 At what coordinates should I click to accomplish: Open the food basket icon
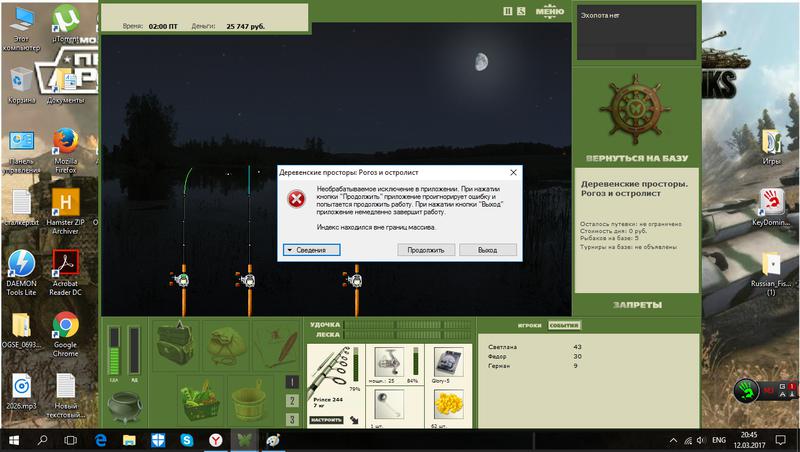(x=201, y=400)
